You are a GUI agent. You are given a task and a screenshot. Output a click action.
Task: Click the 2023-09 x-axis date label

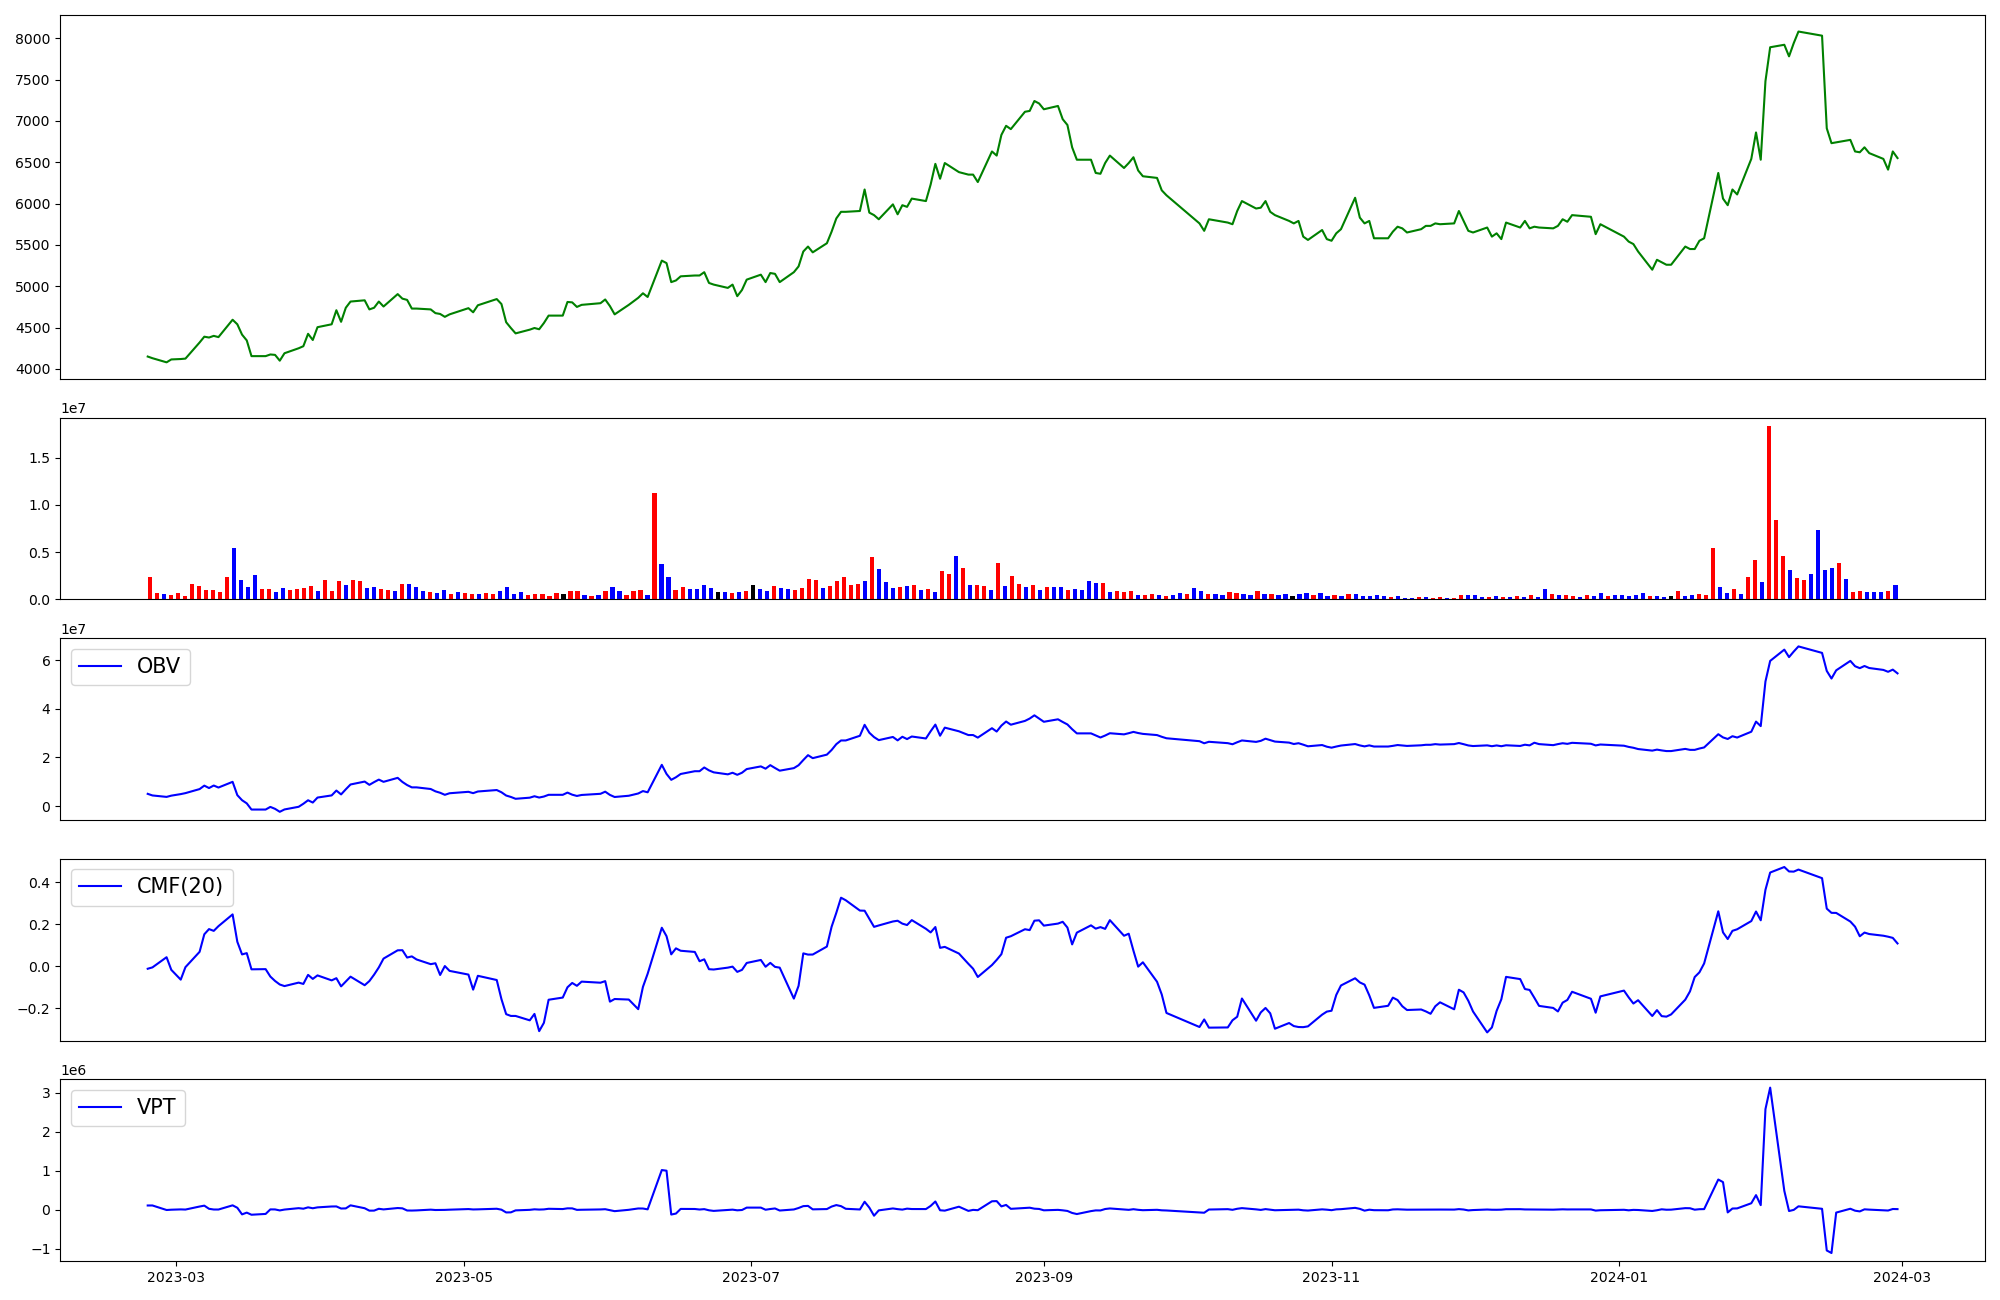pos(1044,1276)
